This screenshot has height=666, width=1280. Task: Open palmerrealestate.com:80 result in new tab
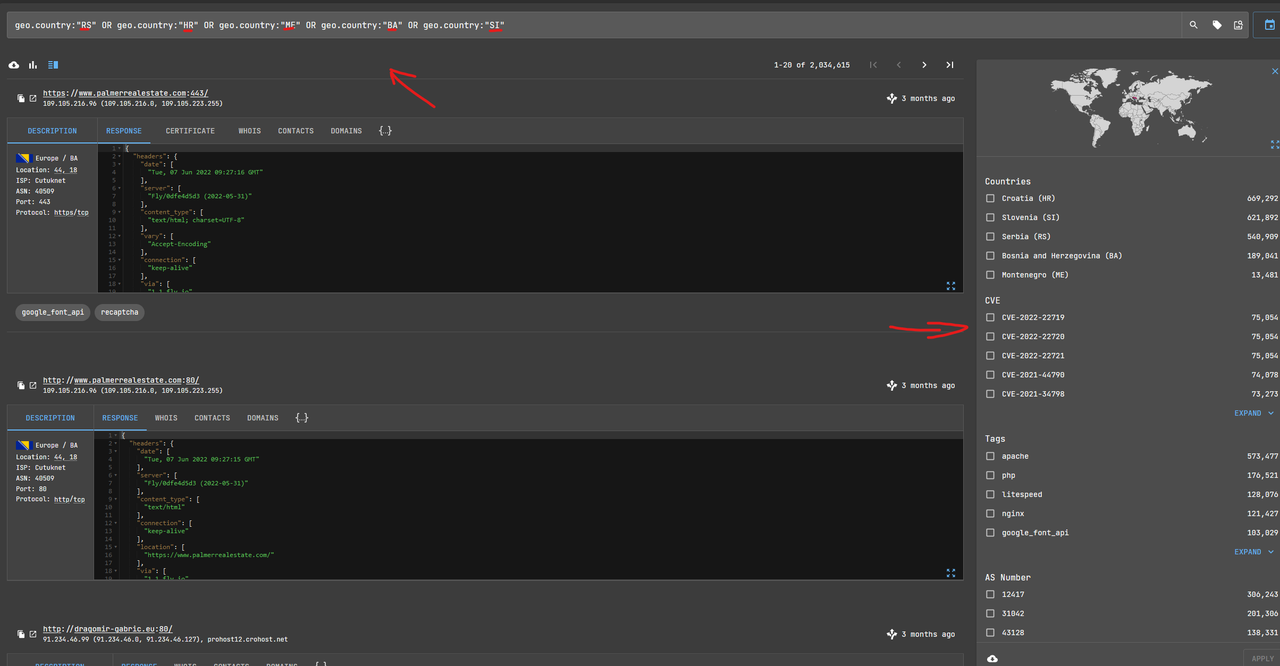(x=33, y=385)
